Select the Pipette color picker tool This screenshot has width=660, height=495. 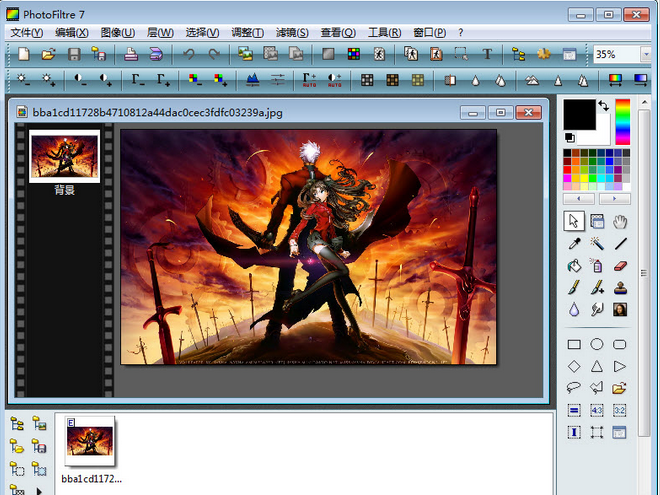tap(574, 243)
